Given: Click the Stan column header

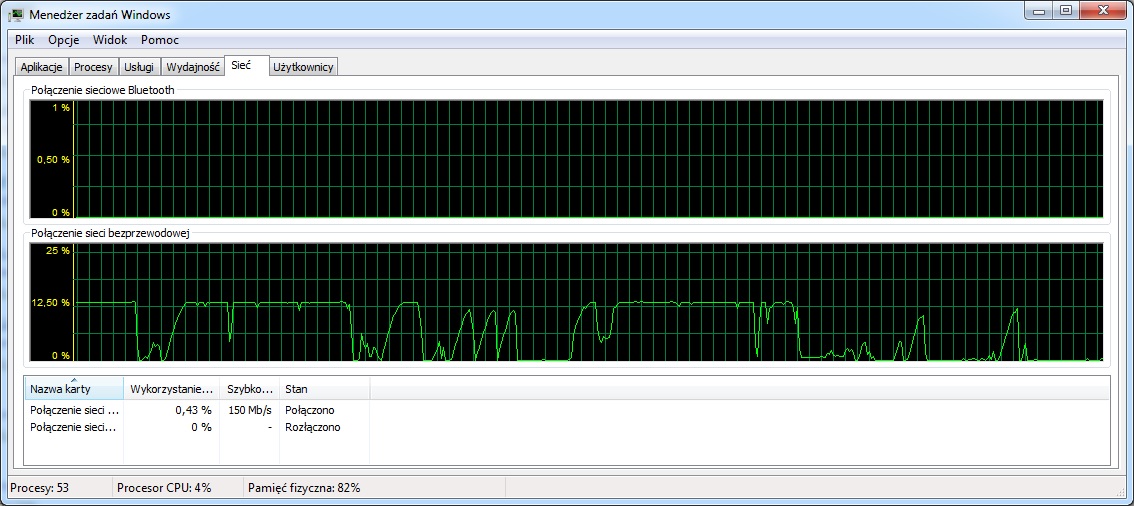Looking at the screenshot, I should [323, 389].
